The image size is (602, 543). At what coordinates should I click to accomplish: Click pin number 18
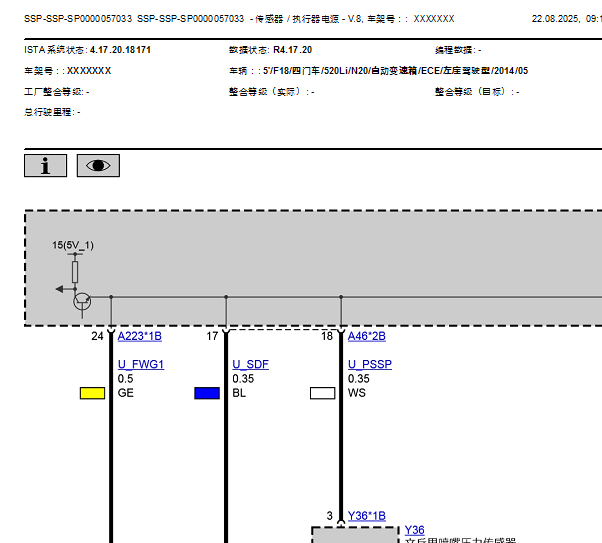[x=327, y=336]
